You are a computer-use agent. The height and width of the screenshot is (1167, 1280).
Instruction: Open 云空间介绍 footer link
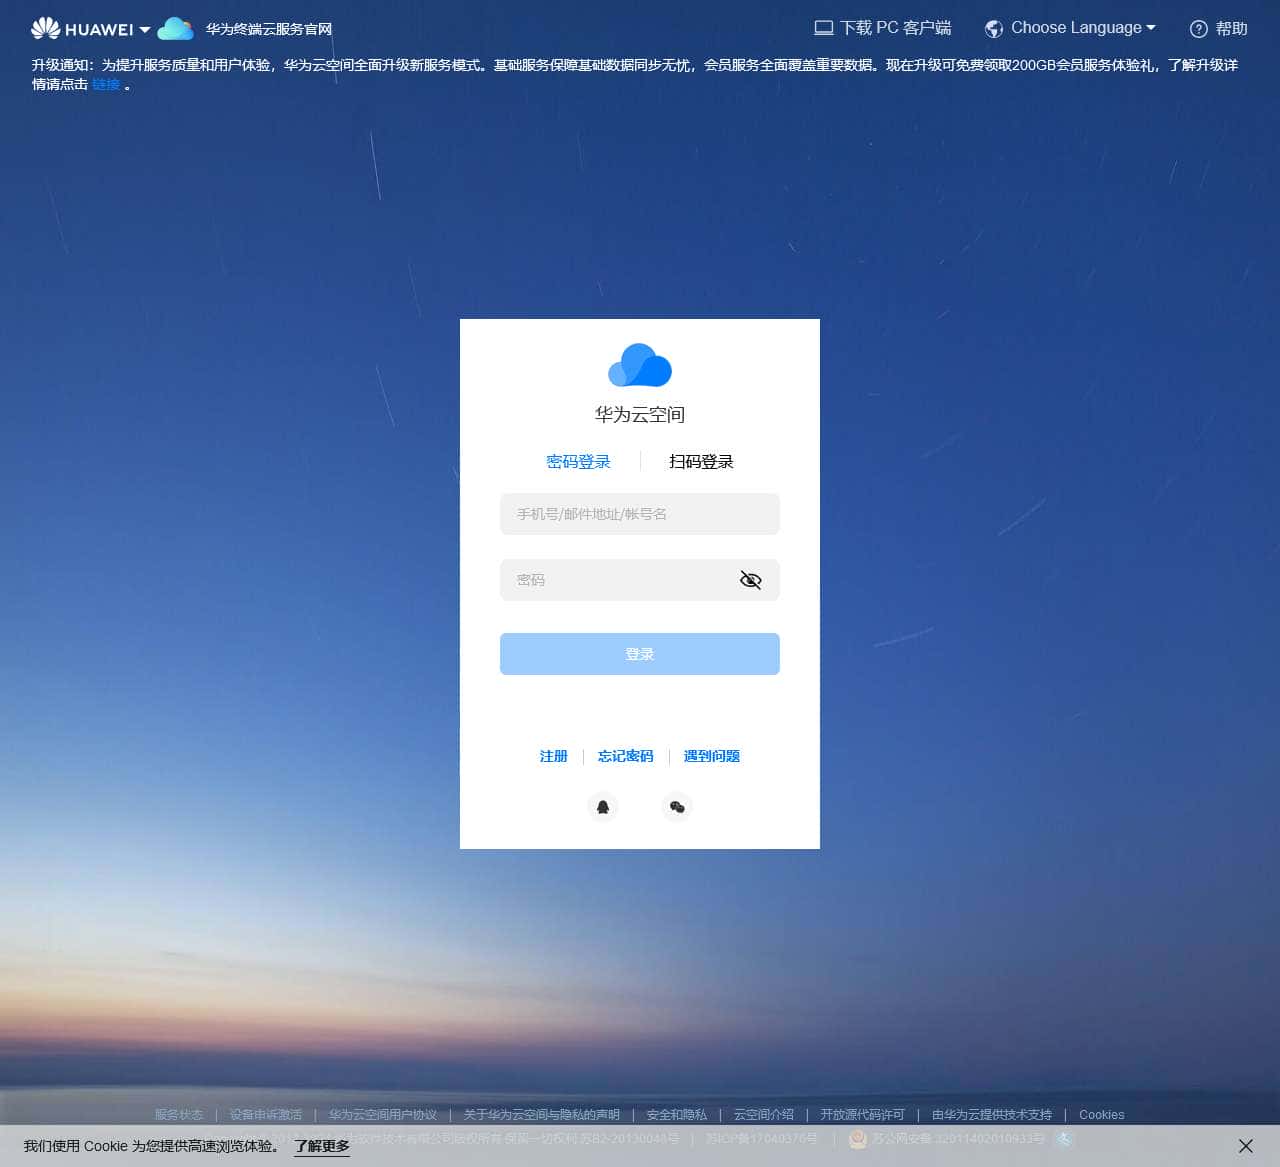[x=764, y=1115]
